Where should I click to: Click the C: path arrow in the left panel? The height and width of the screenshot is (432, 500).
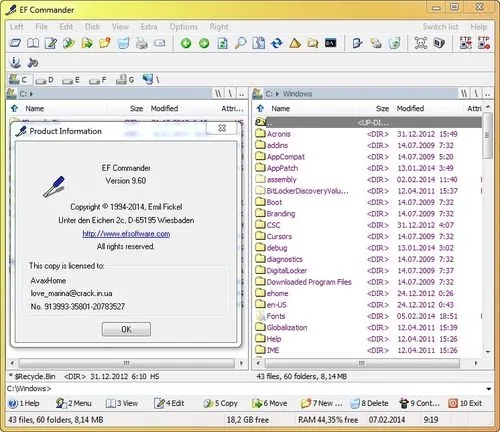[31, 94]
